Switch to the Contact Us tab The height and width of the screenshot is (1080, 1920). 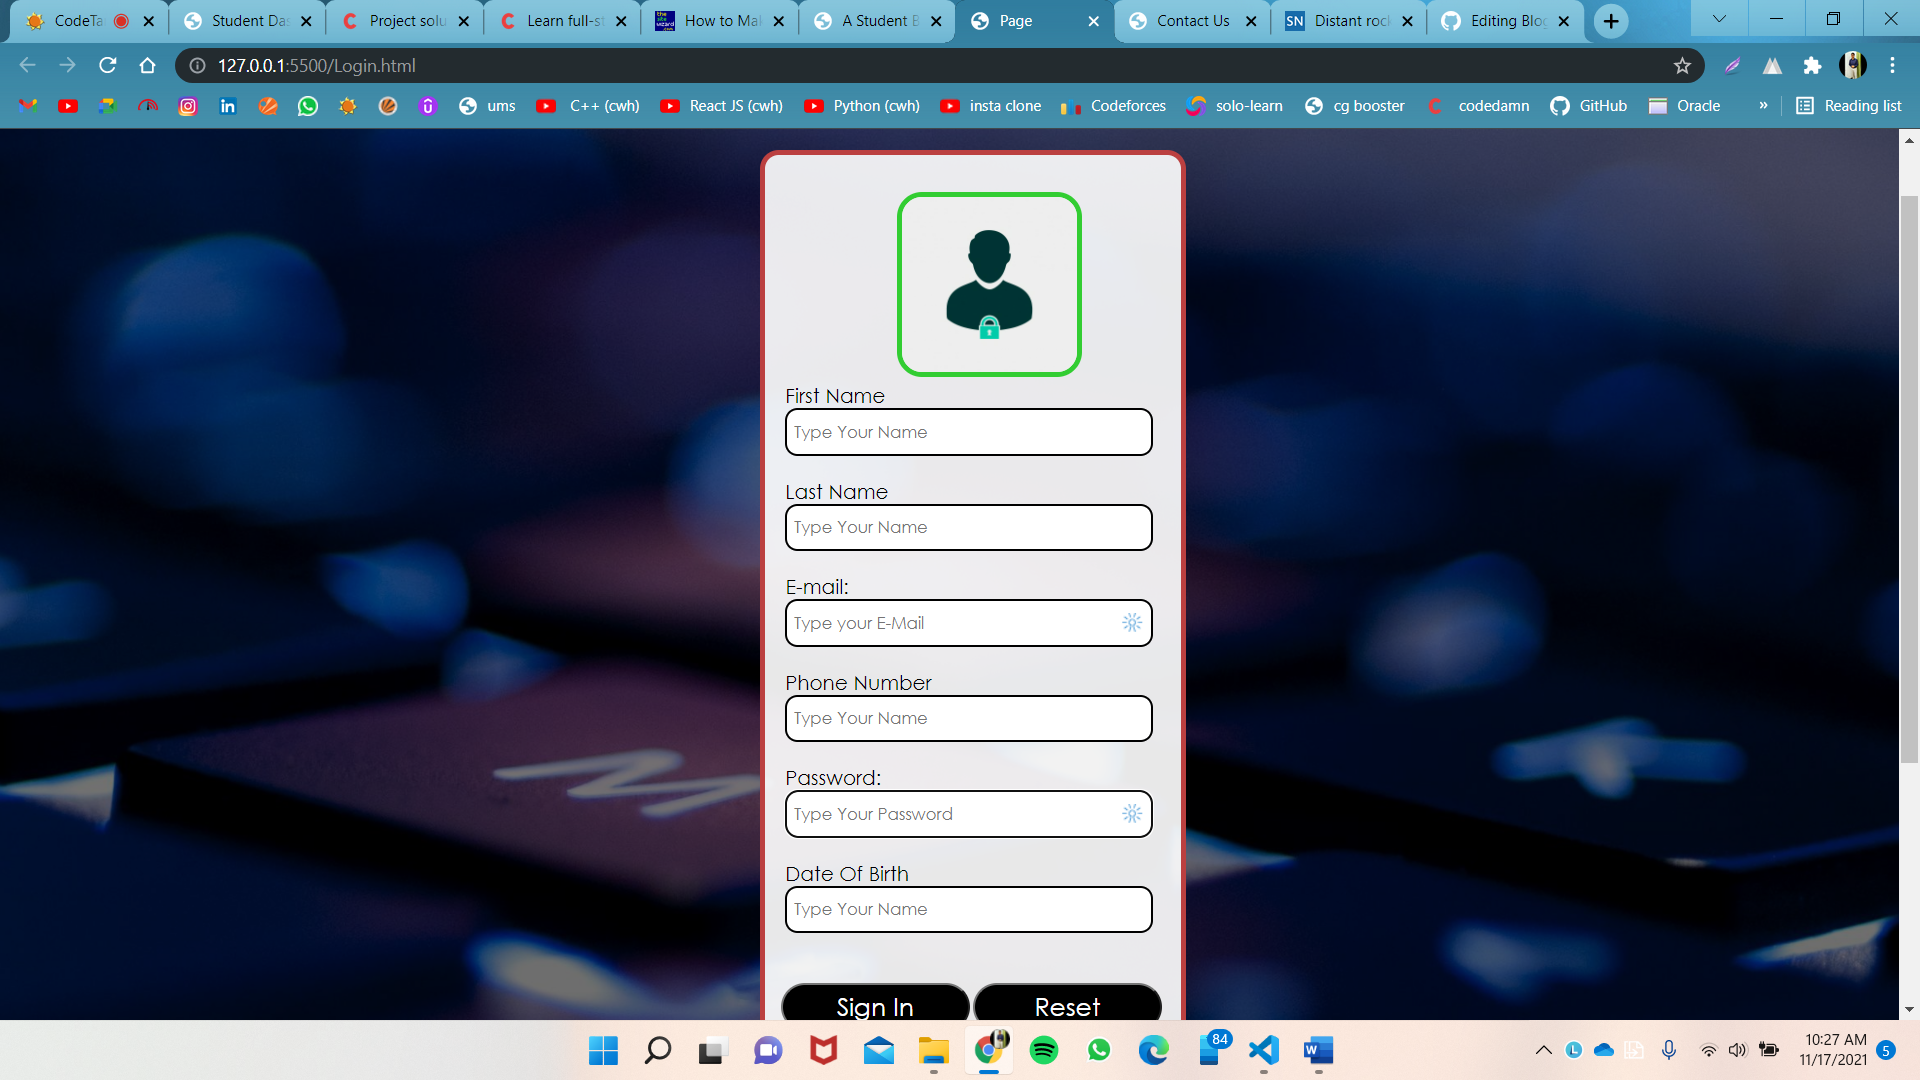point(1192,21)
